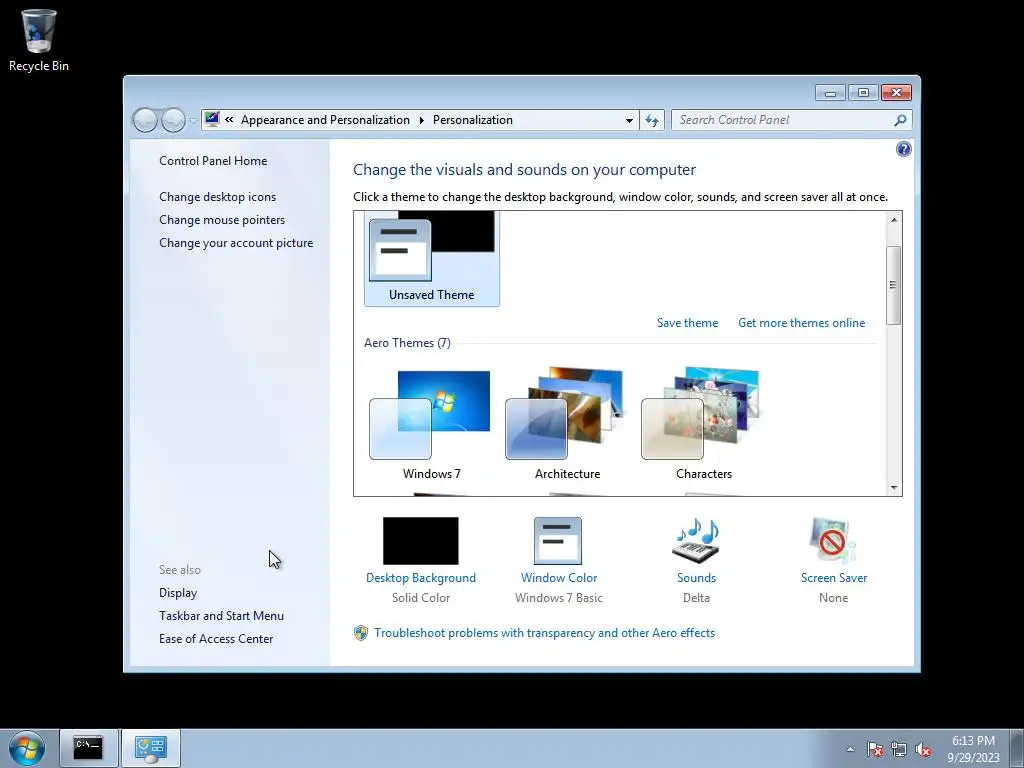Select the Windows 7 Aero theme
This screenshot has height=768, width=1024.
pyautogui.click(x=432, y=424)
